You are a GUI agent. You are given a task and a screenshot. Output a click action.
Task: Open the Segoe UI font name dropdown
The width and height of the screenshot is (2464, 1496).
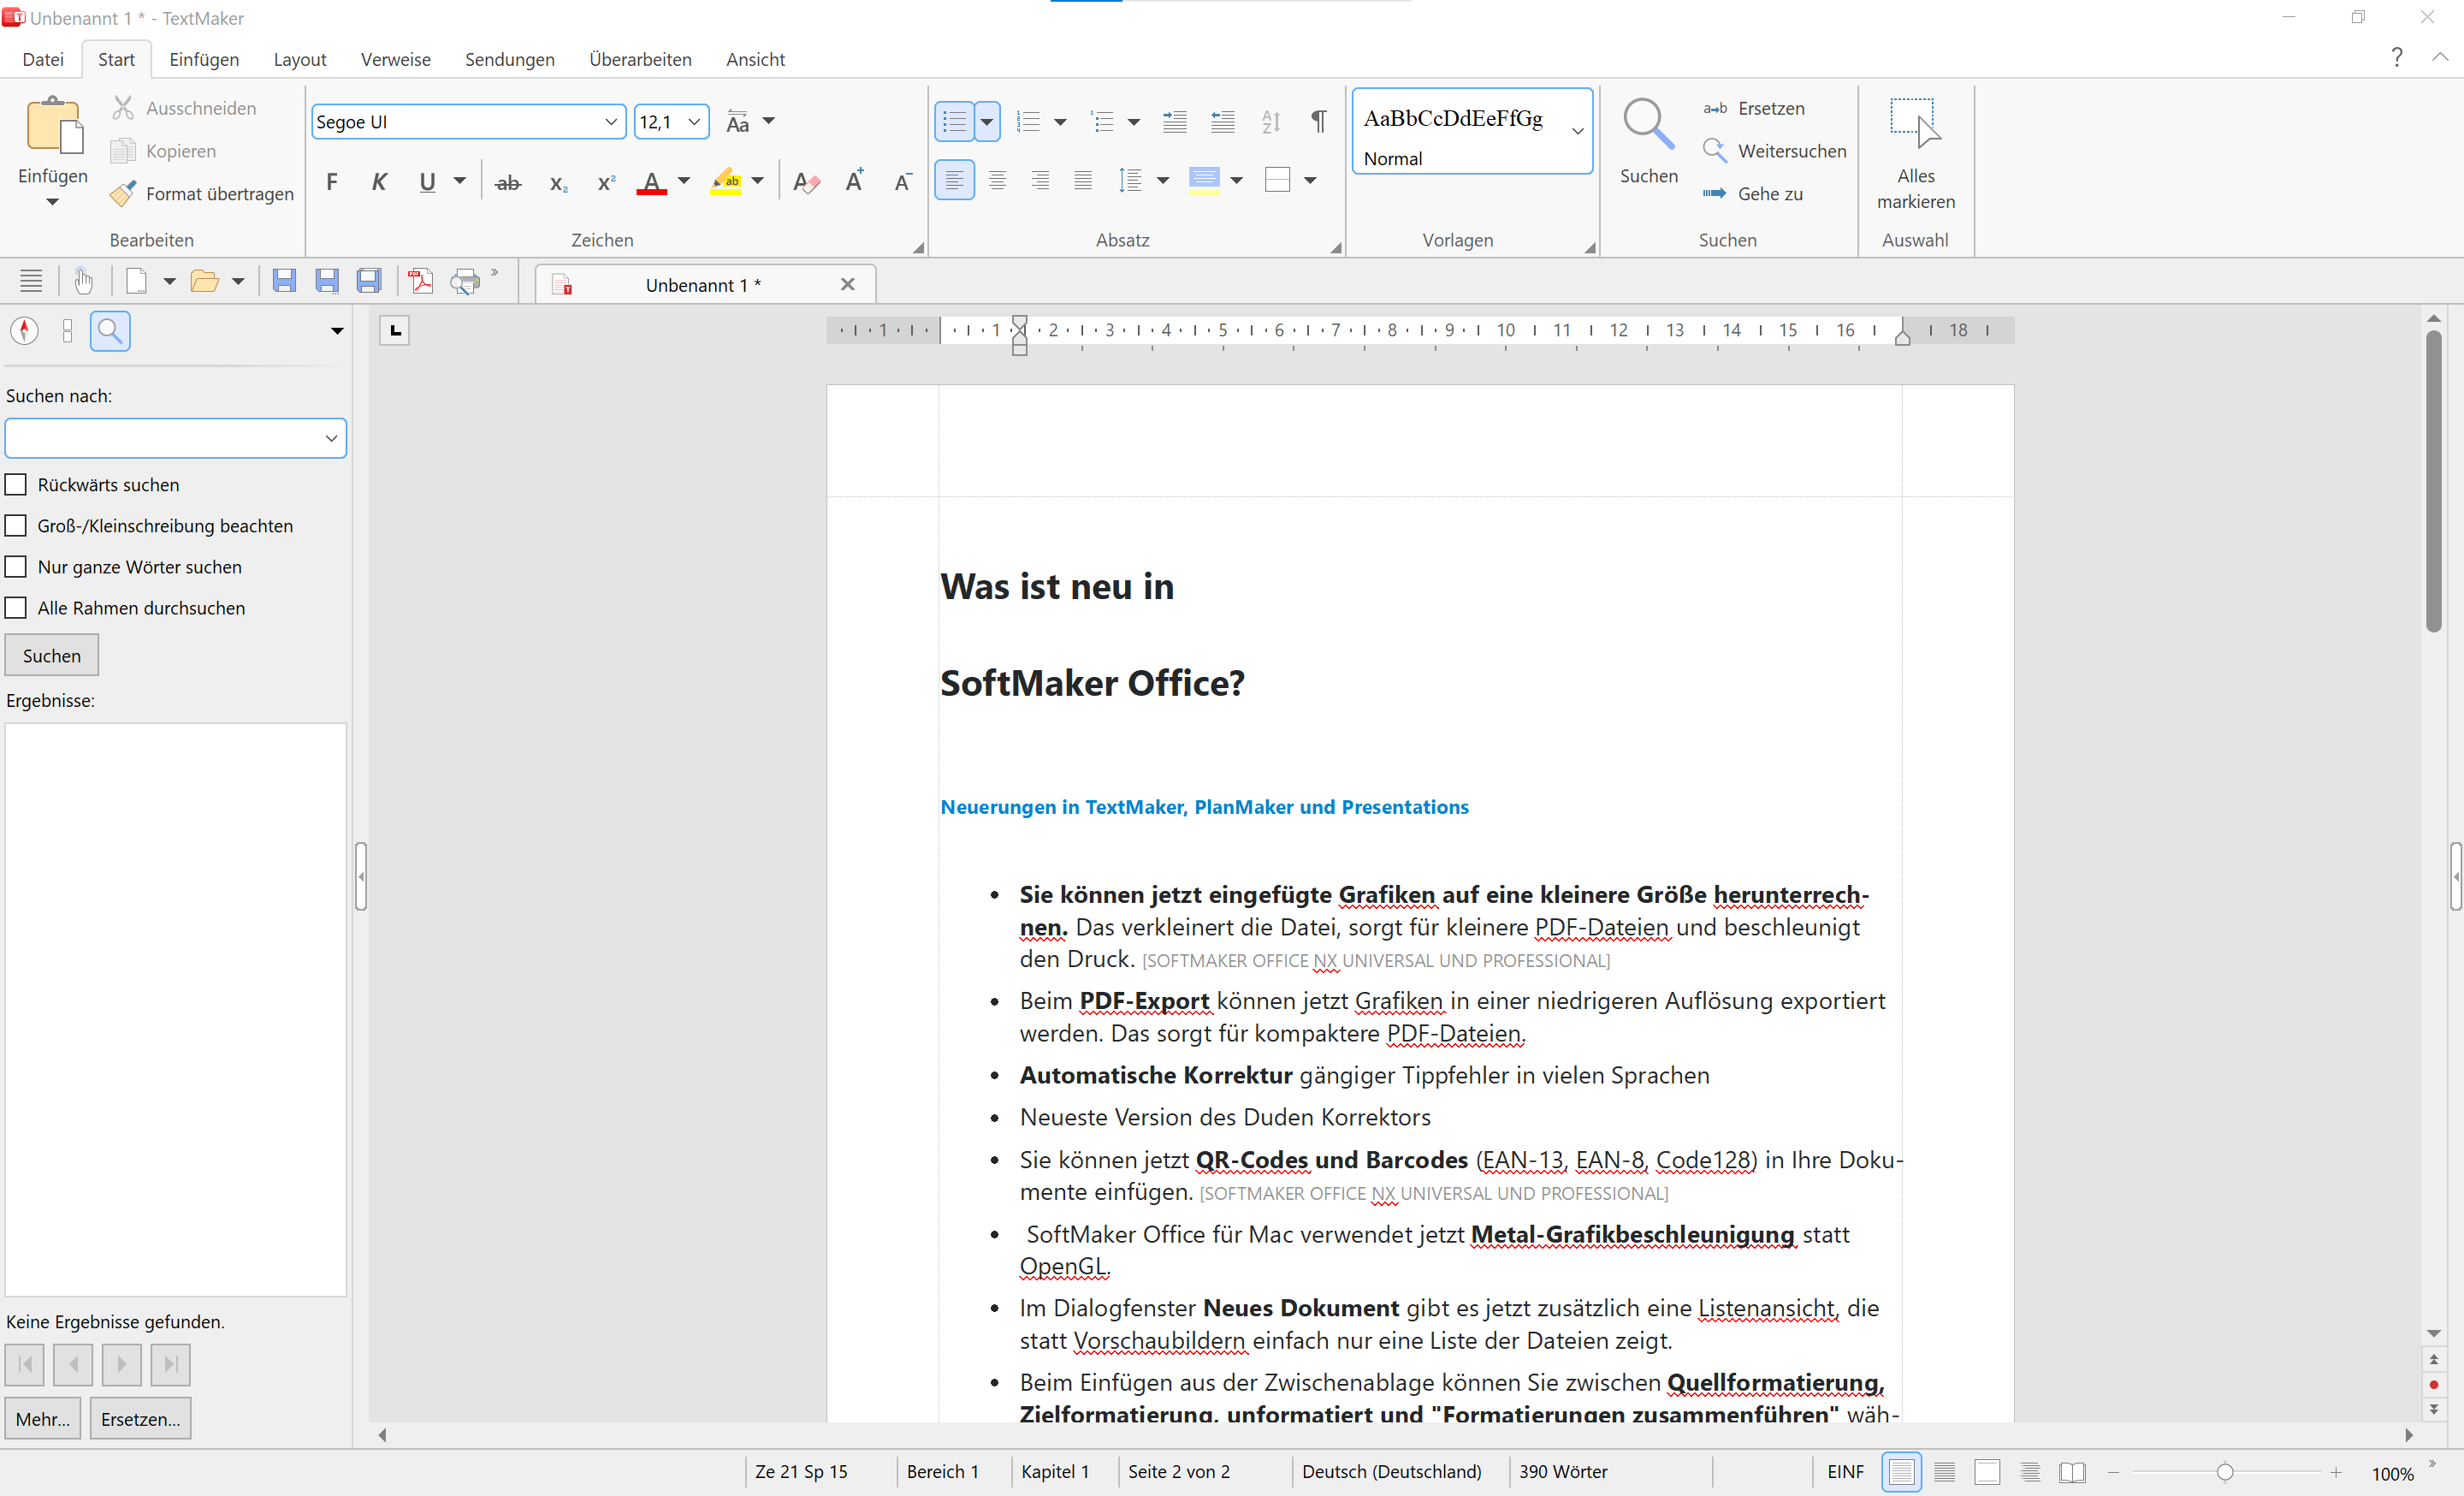tap(610, 122)
